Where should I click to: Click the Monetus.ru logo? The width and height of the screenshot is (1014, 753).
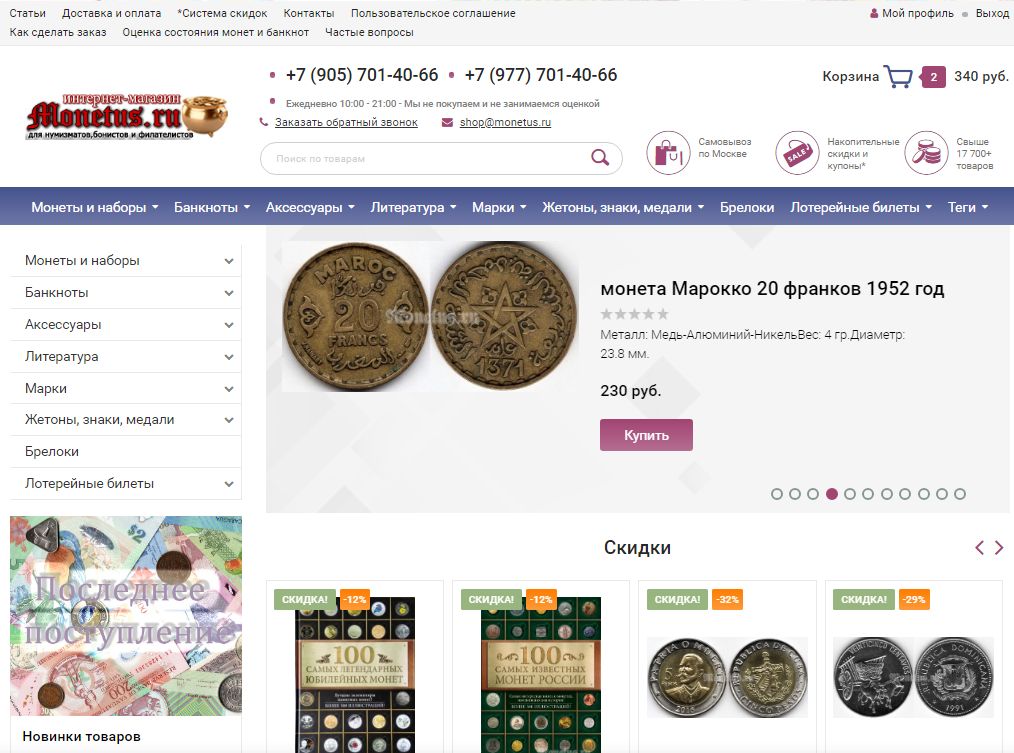point(127,116)
